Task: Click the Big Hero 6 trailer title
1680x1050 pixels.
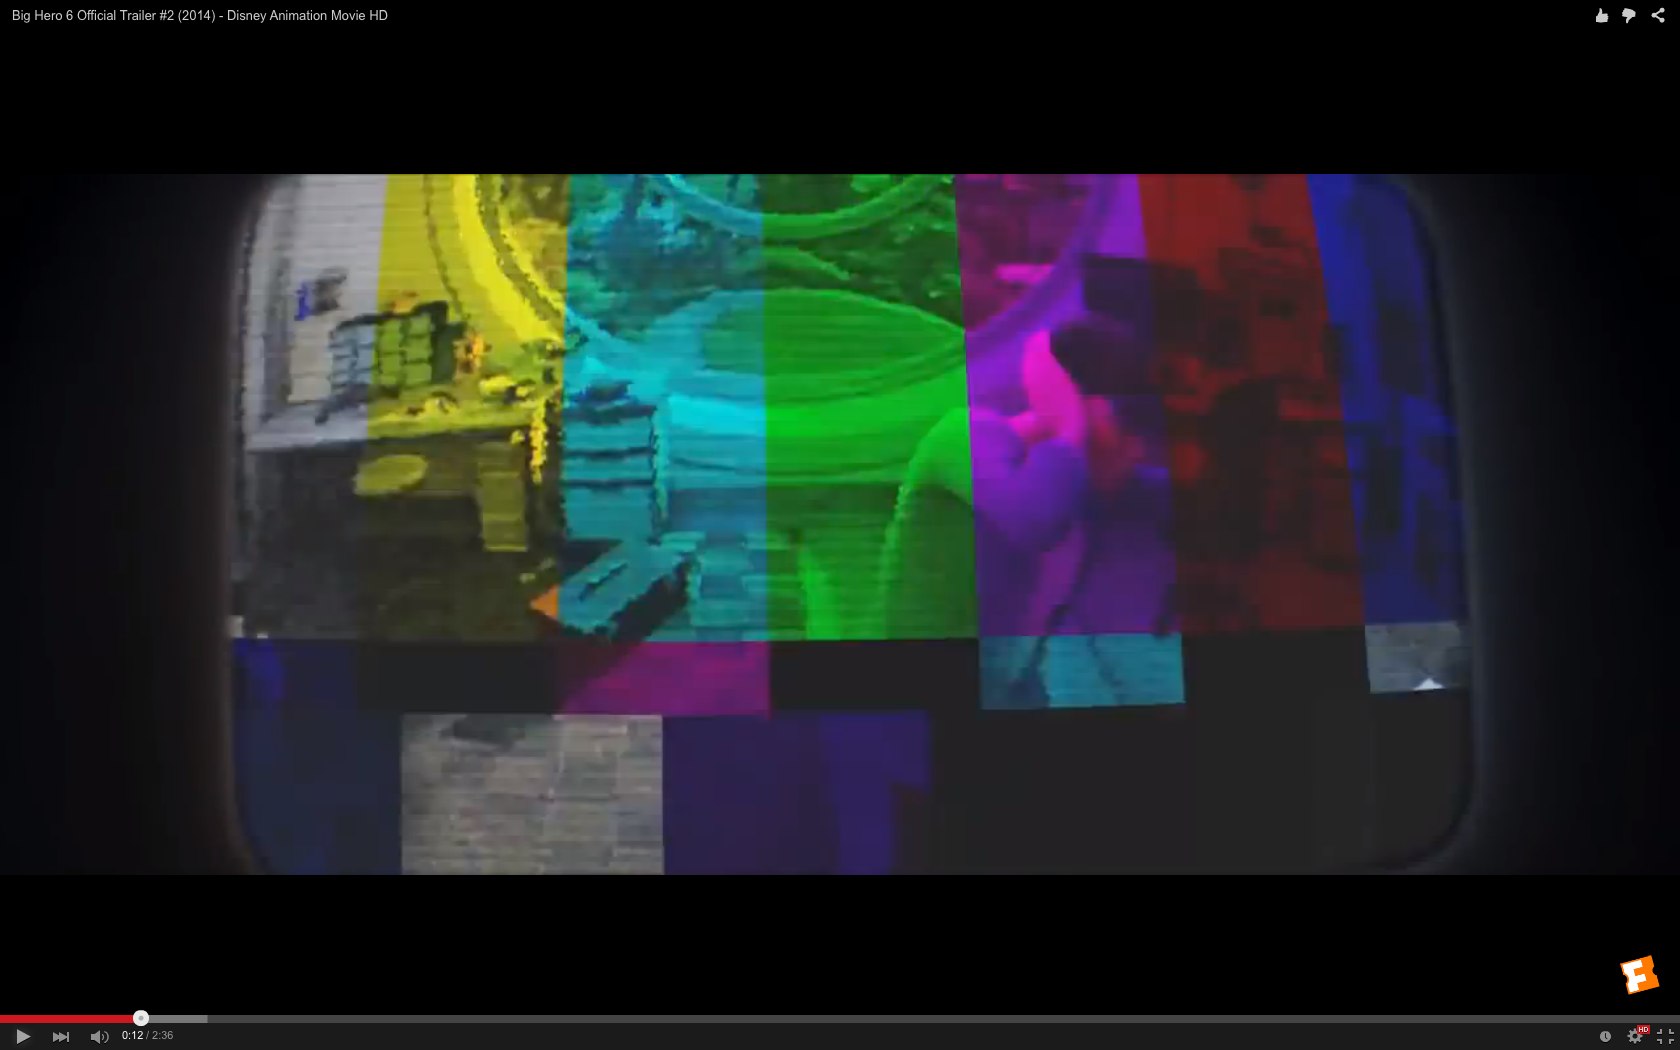Action: 200,15
